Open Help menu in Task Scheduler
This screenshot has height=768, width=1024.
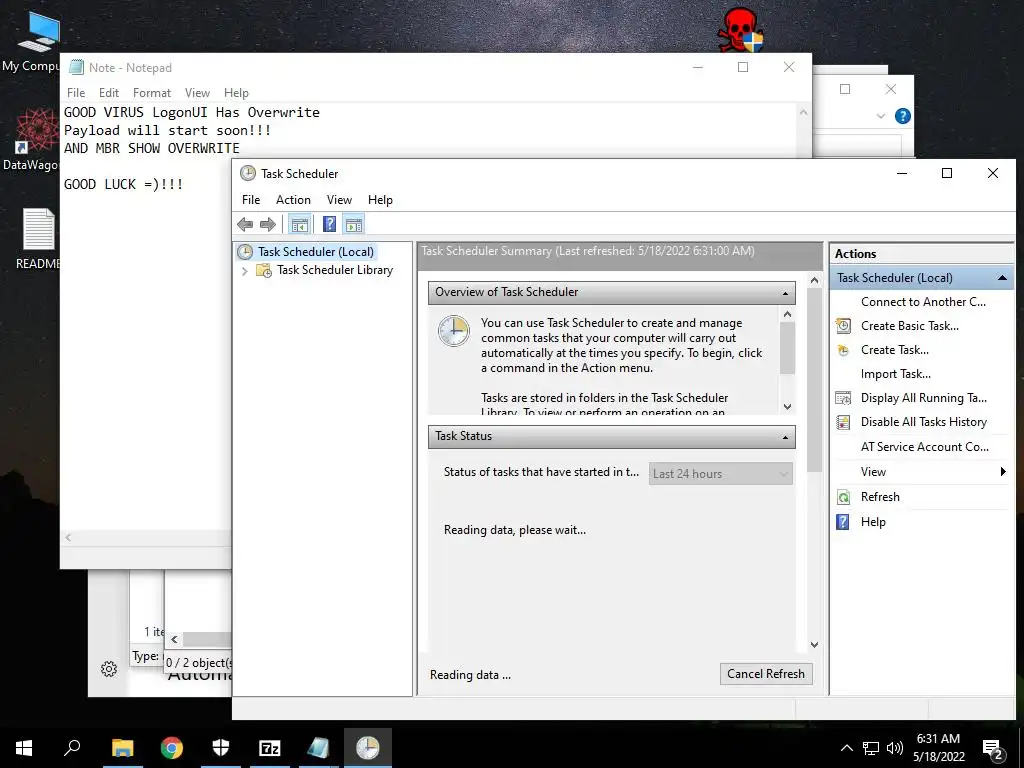point(380,200)
